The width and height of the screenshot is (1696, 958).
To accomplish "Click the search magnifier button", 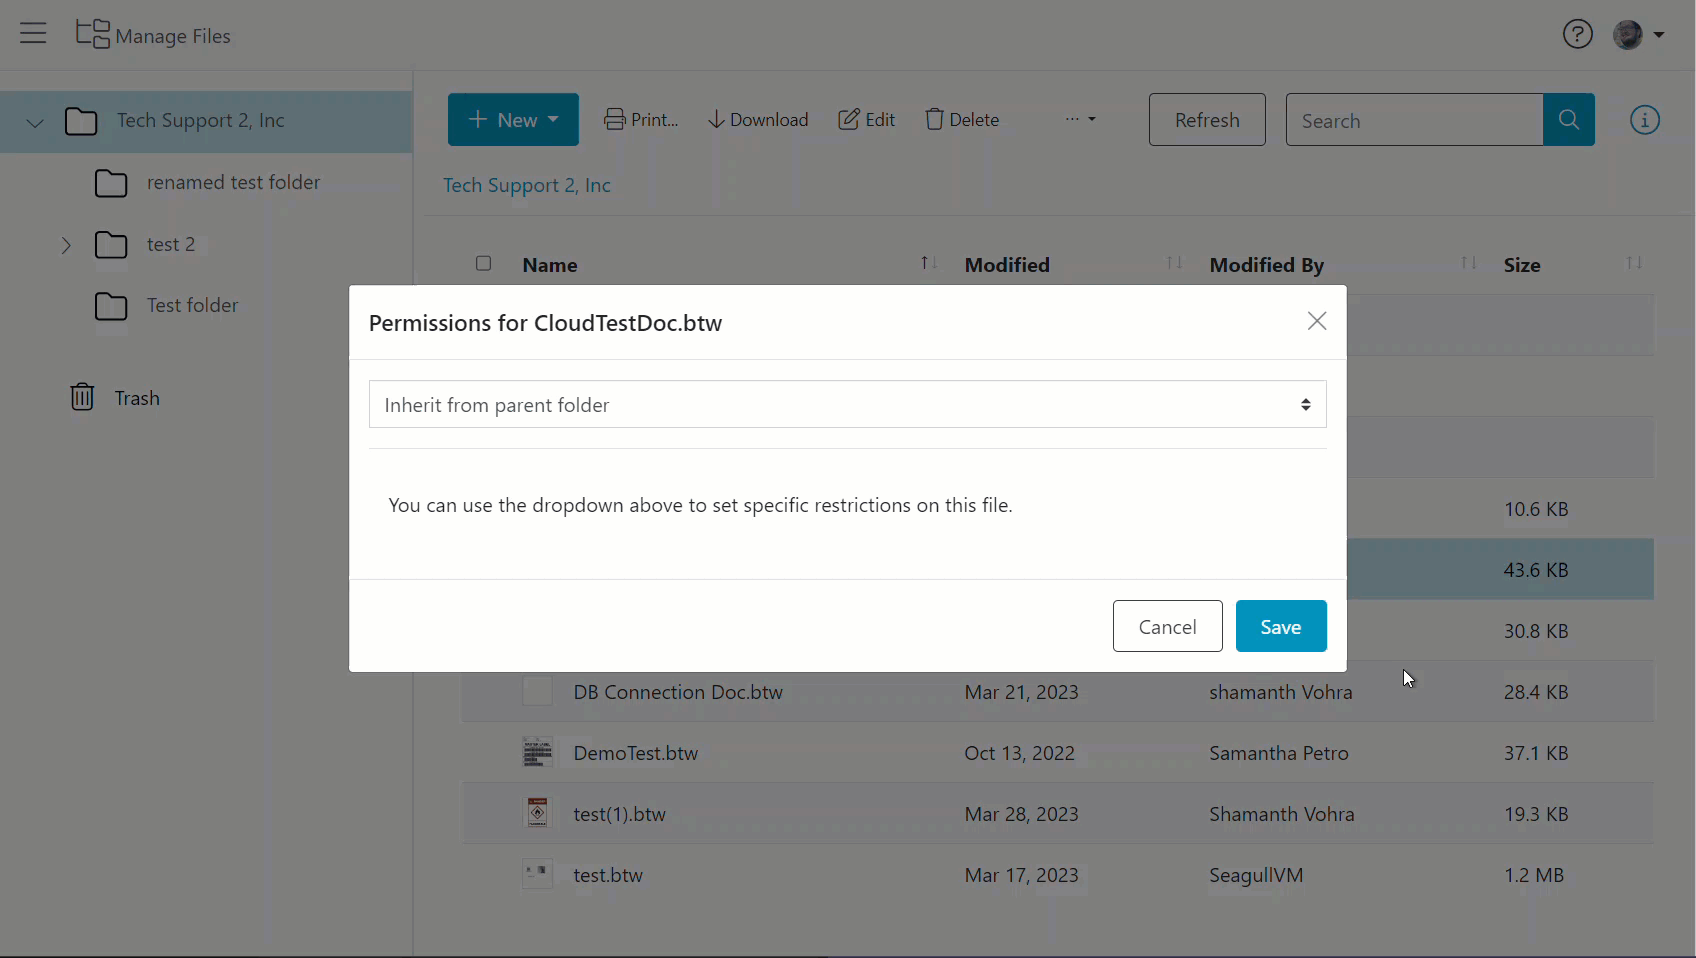I will click(1569, 120).
